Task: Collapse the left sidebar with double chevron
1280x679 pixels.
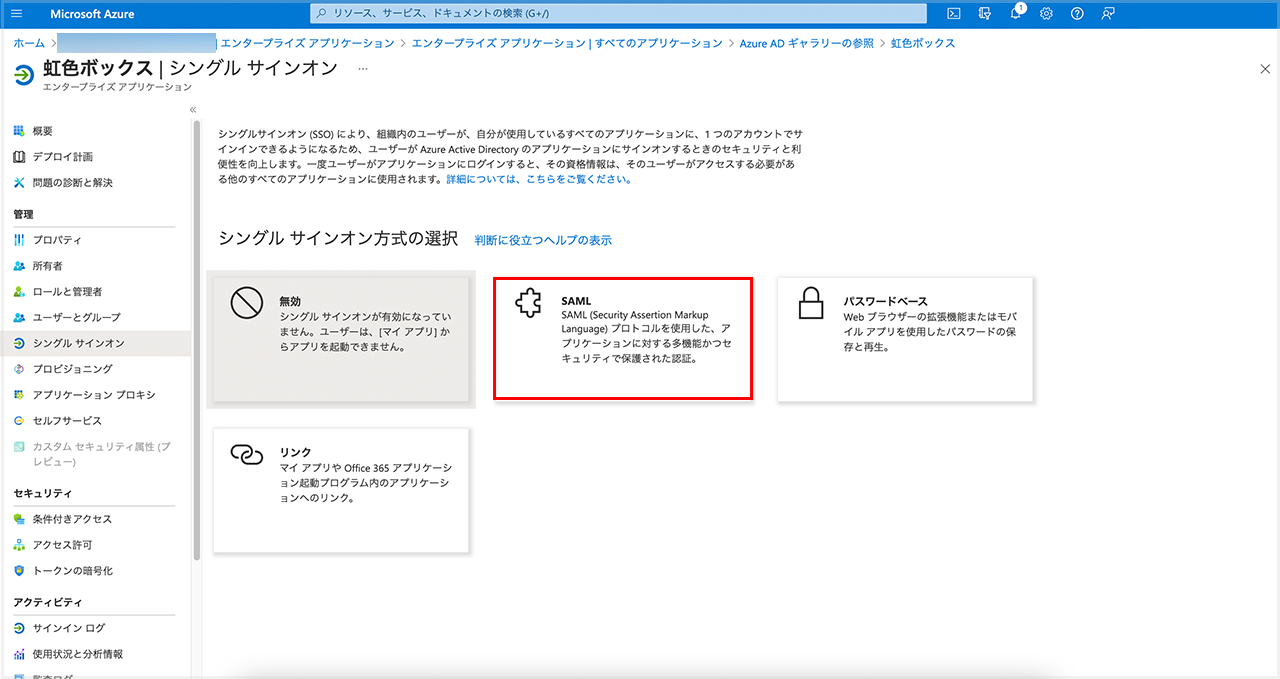Action: tap(193, 109)
